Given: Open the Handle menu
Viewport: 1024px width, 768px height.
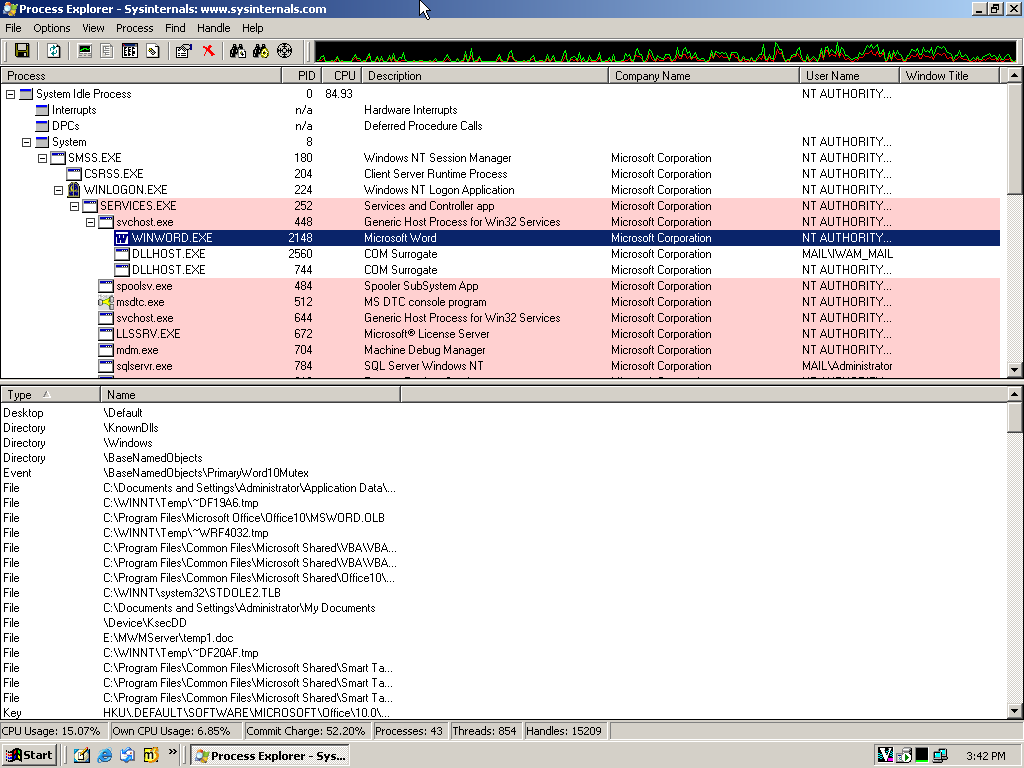Looking at the screenshot, I should [x=214, y=28].
